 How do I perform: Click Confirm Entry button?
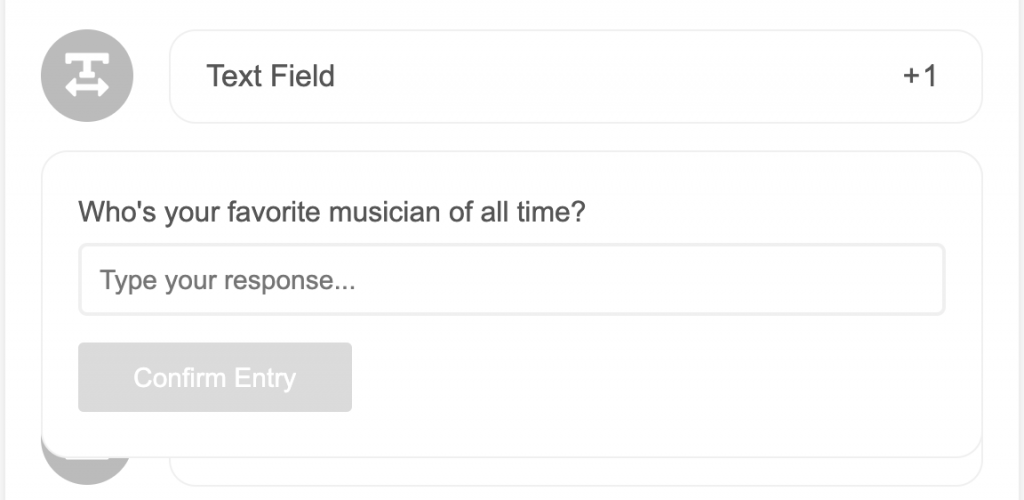coord(215,377)
